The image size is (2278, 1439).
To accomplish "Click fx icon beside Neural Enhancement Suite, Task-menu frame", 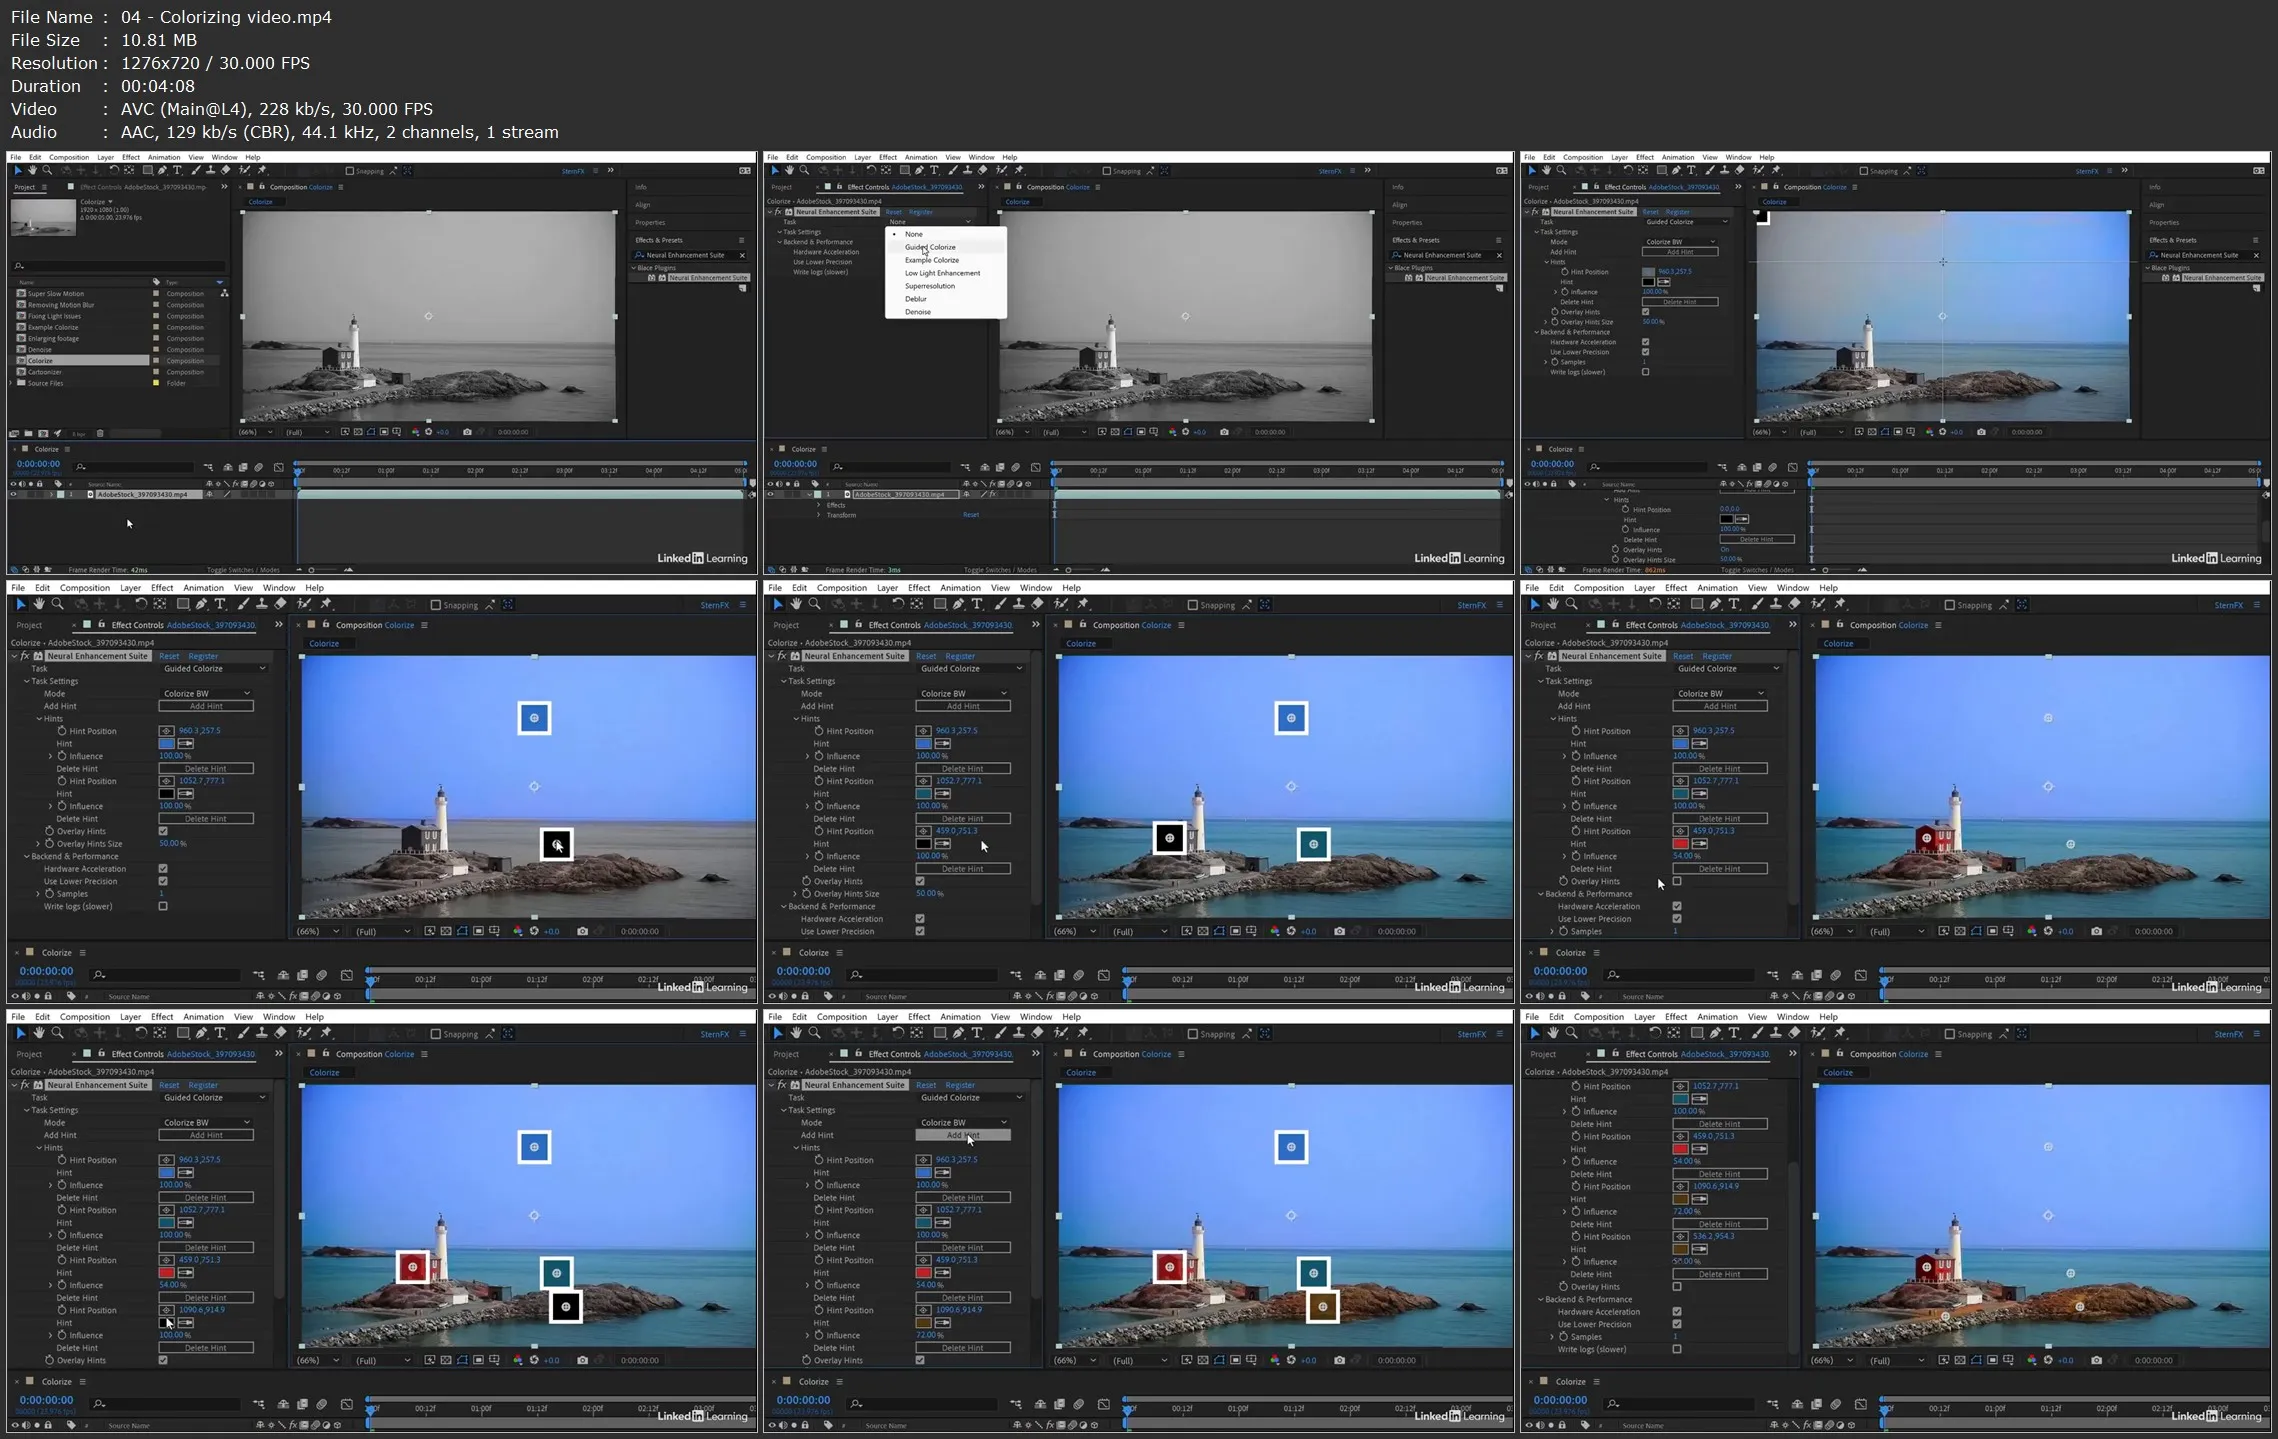I will [x=779, y=212].
